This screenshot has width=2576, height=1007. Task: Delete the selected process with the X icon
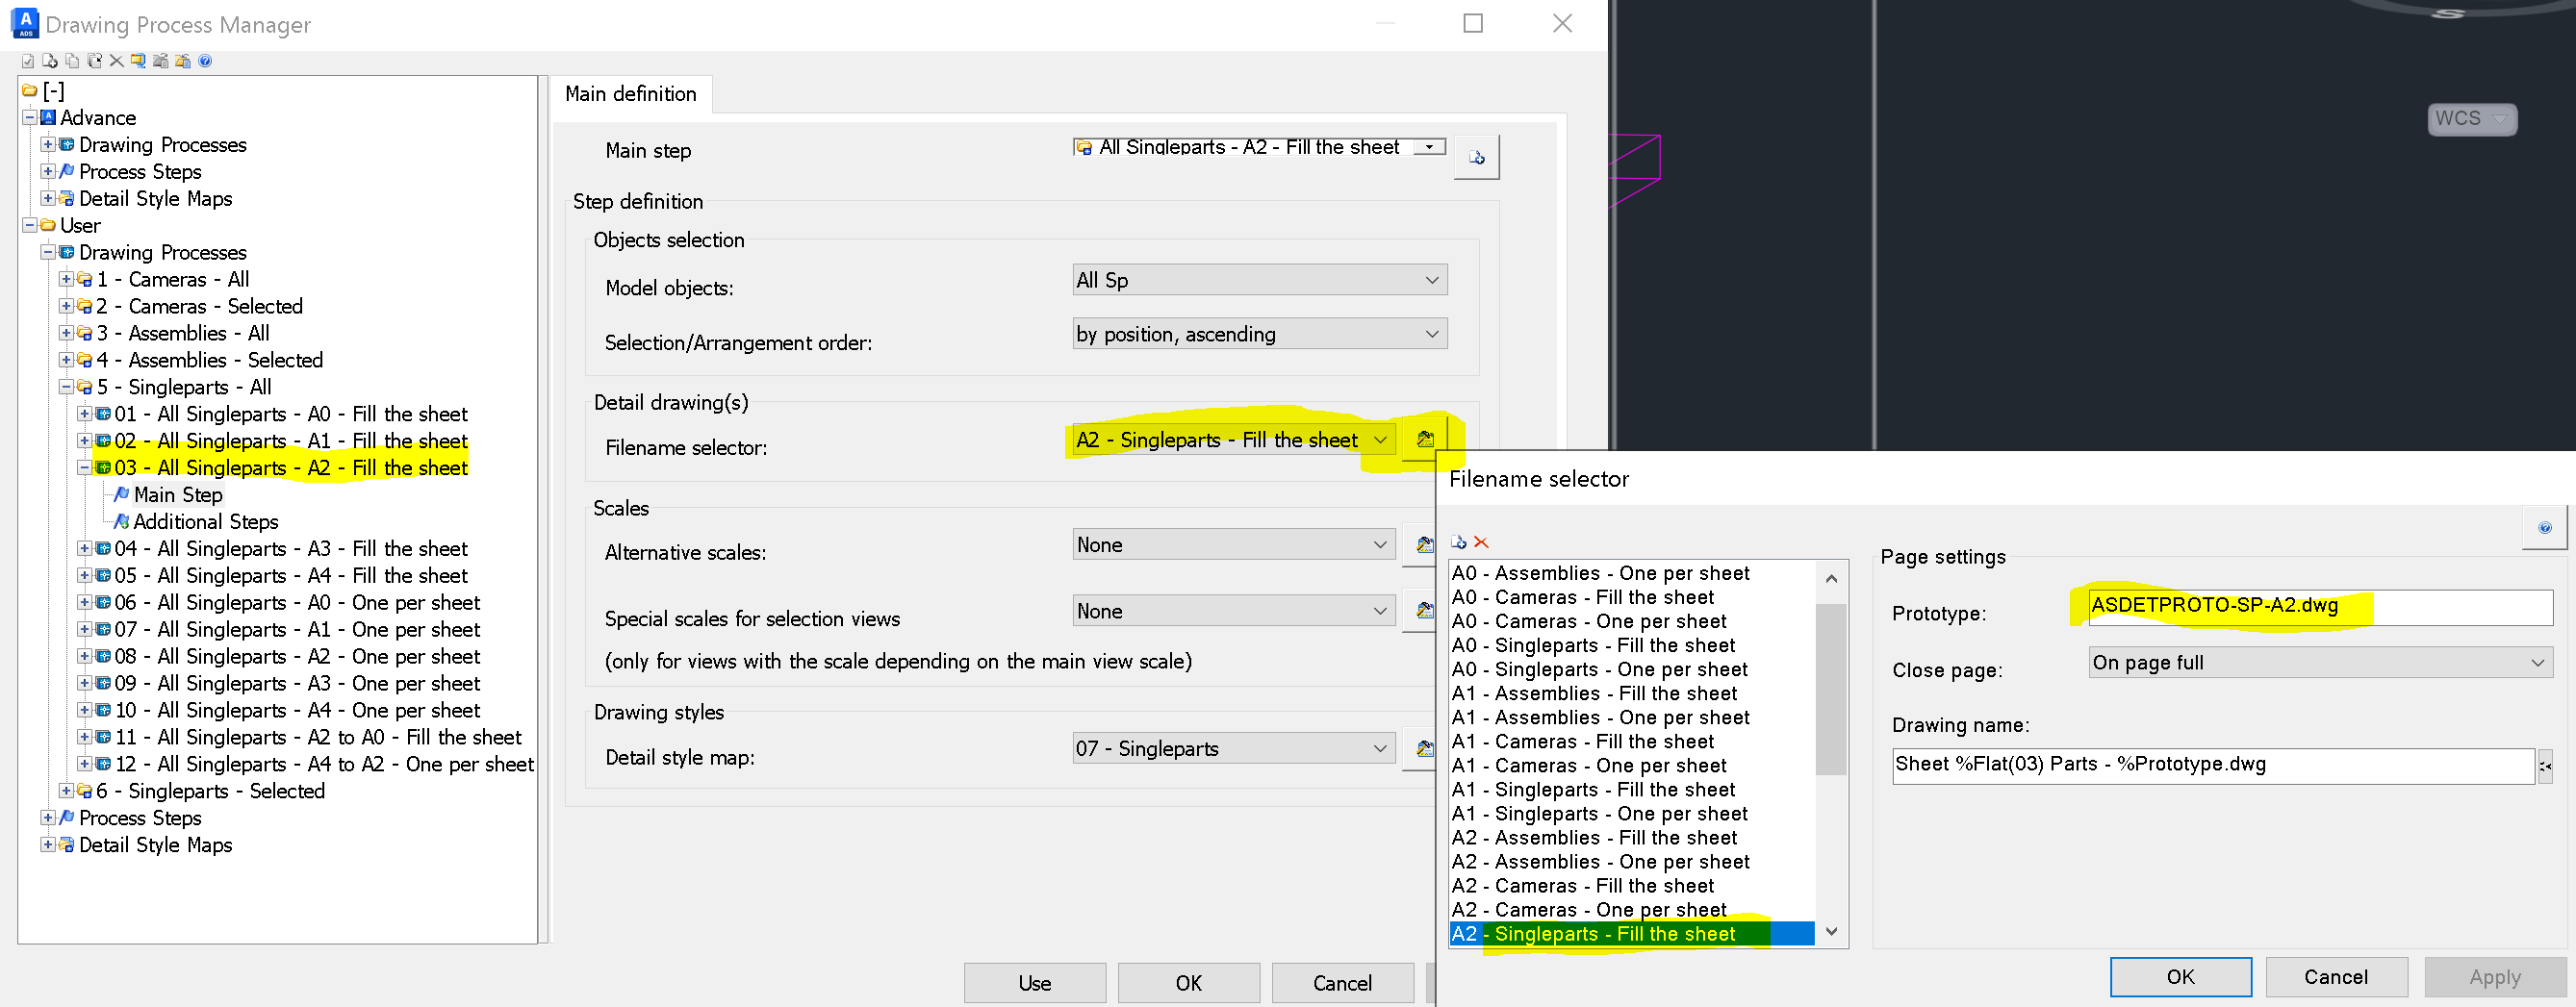pos(116,61)
